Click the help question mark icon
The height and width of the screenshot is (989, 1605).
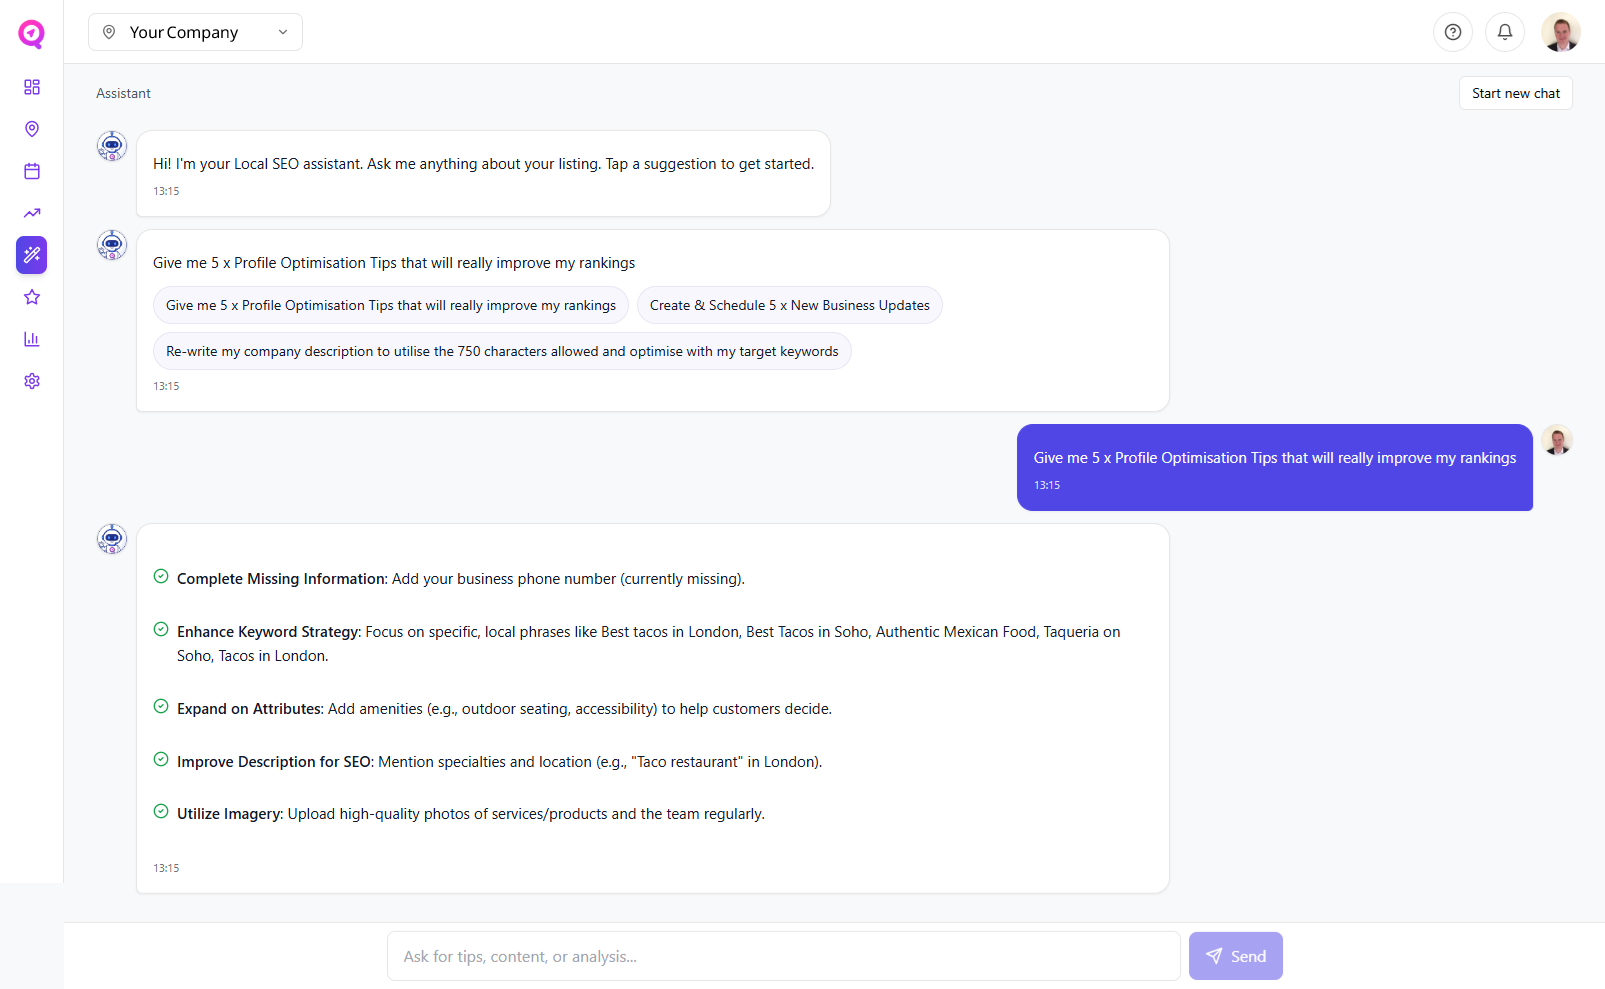click(x=1453, y=31)
